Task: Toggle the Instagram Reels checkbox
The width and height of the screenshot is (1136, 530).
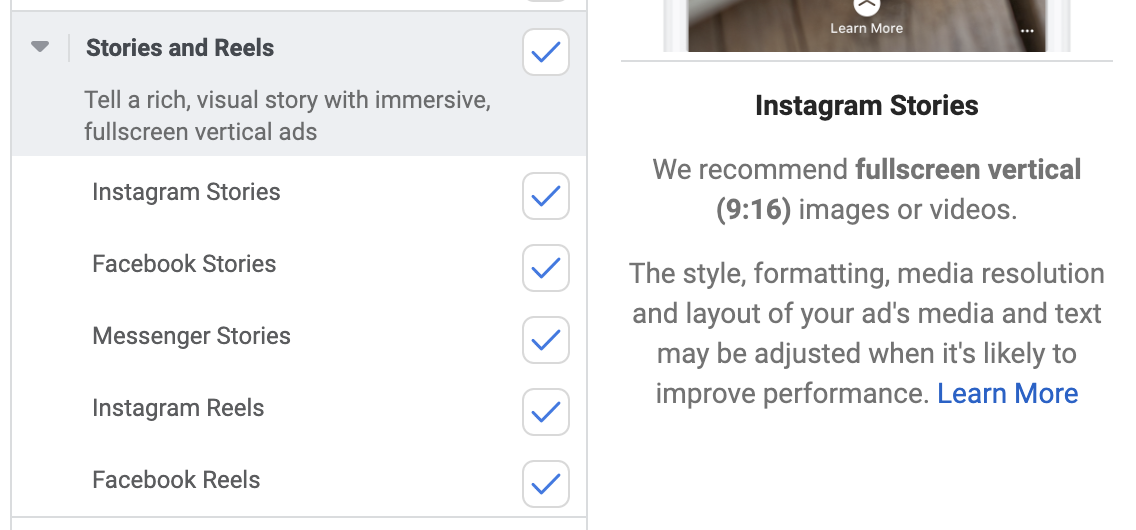Action: click(x=546, y=412)
